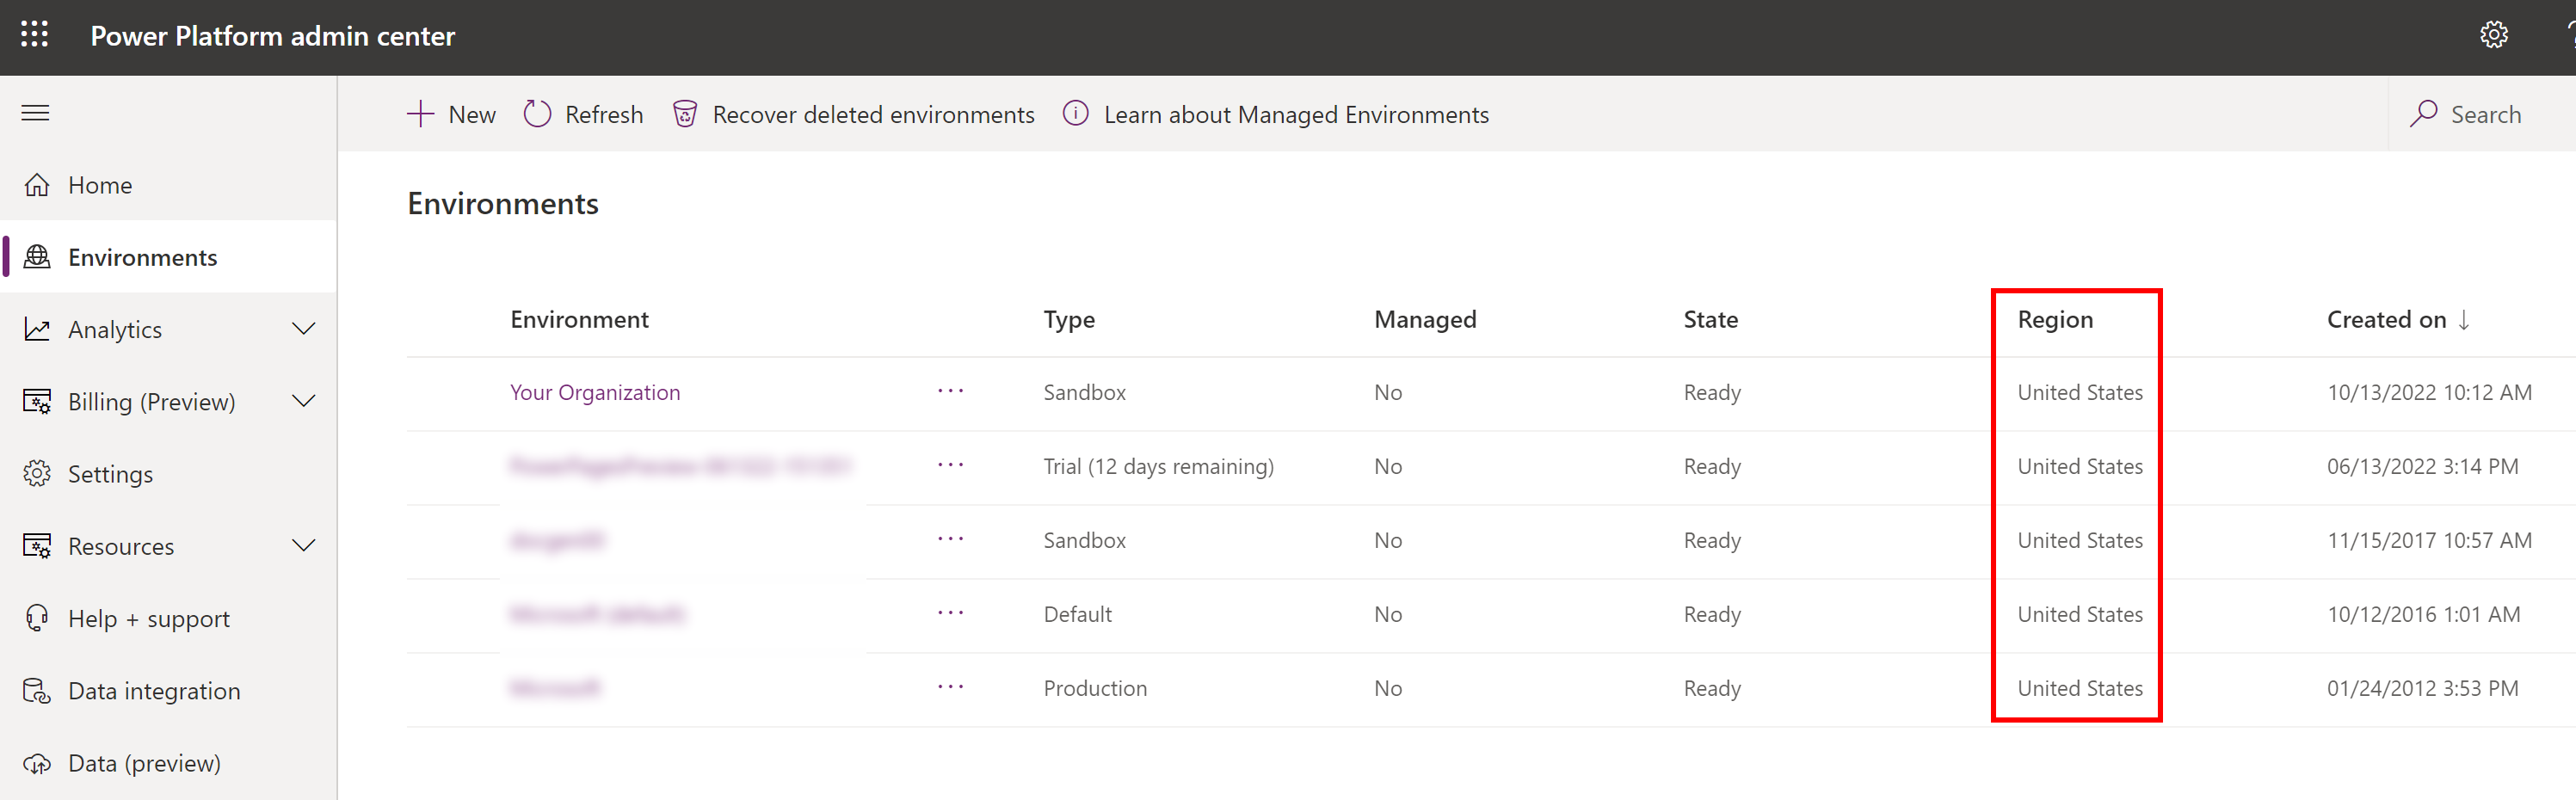Click the Region column header

pyautogui.click(x=2055, y=320)
